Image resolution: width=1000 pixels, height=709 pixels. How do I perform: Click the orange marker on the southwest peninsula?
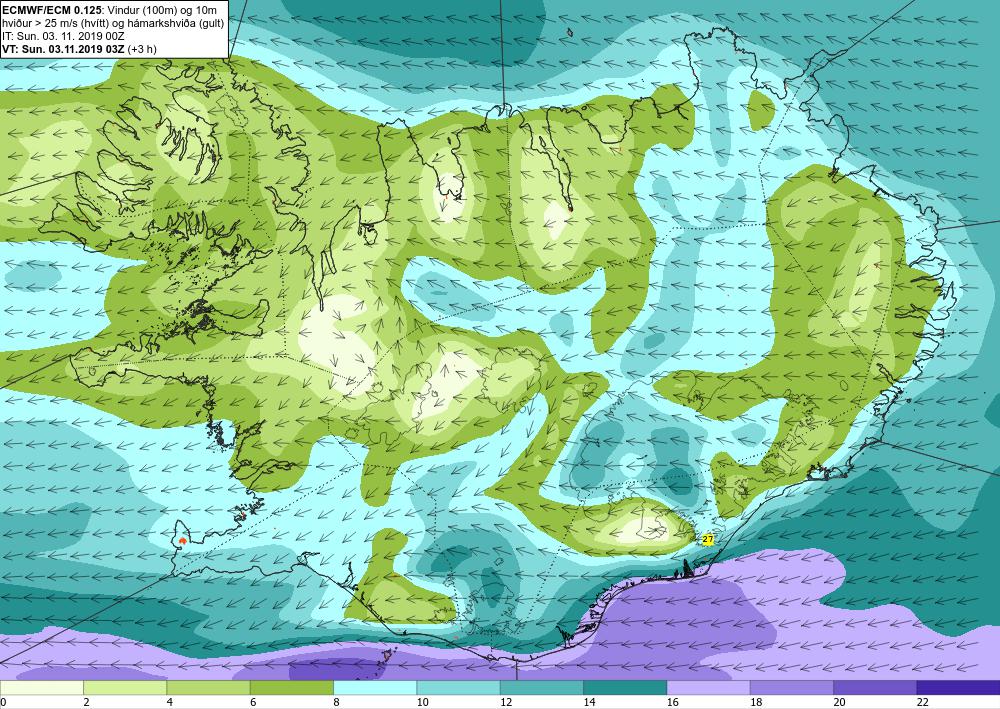pyautogui.click(x=183, y=540)
